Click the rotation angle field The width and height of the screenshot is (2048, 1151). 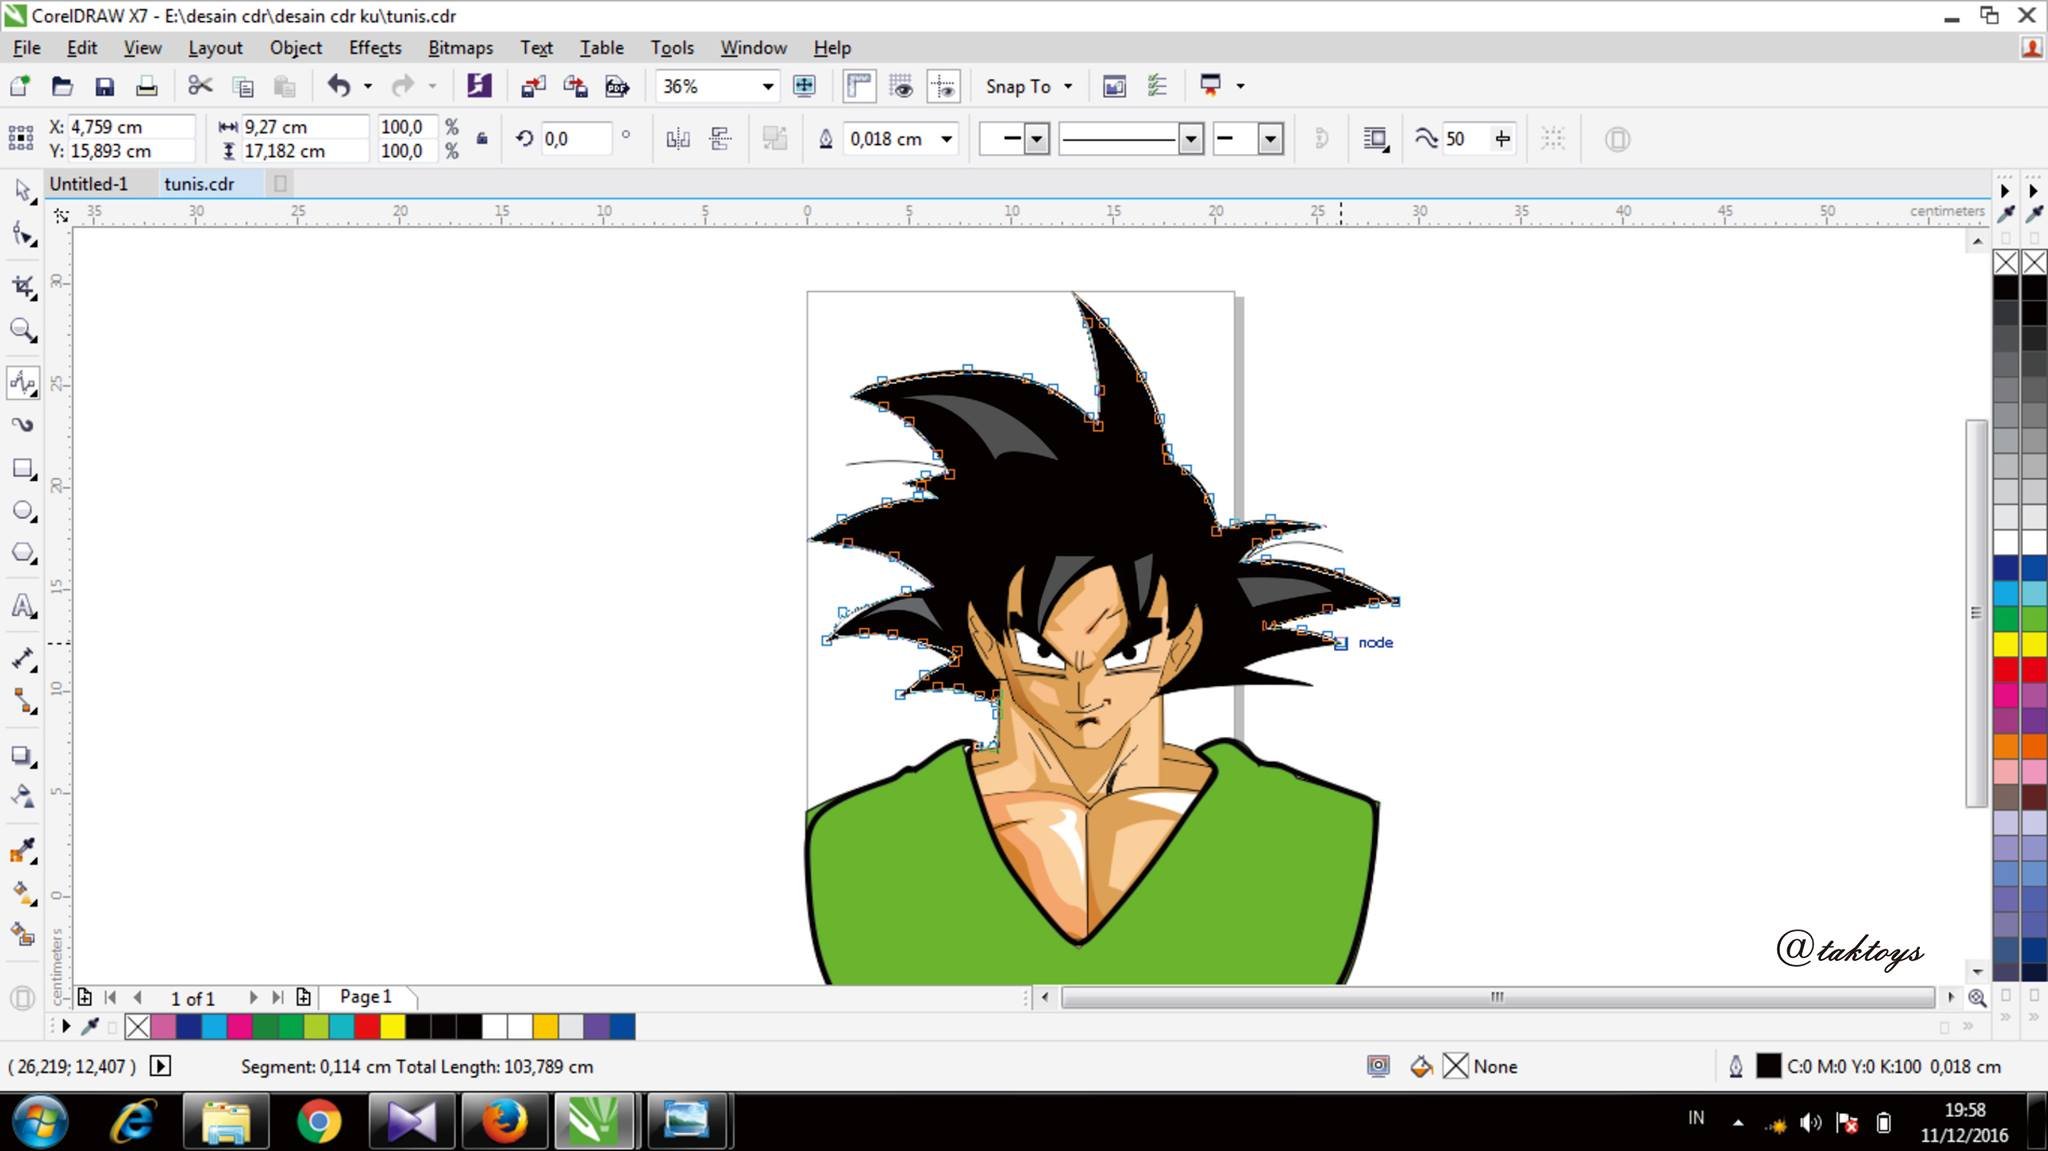pyautogui.click(x=576, y=139)
